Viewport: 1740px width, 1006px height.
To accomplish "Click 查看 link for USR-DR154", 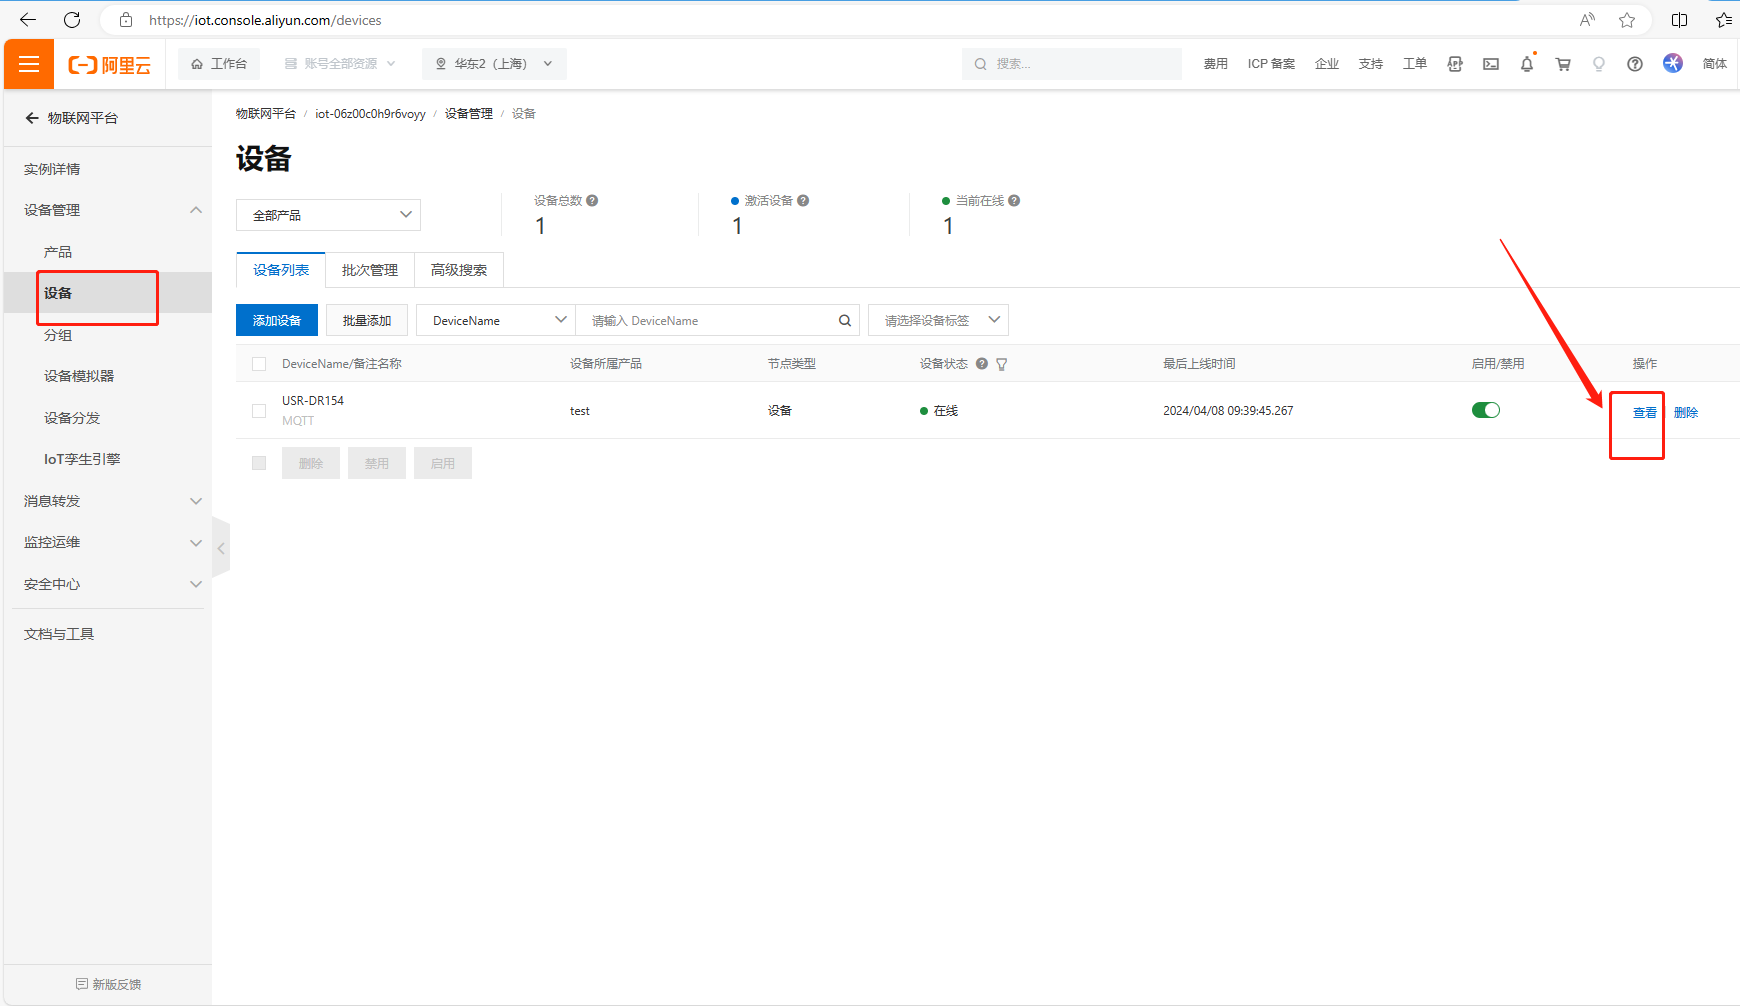I will [x=1644, y=412].
